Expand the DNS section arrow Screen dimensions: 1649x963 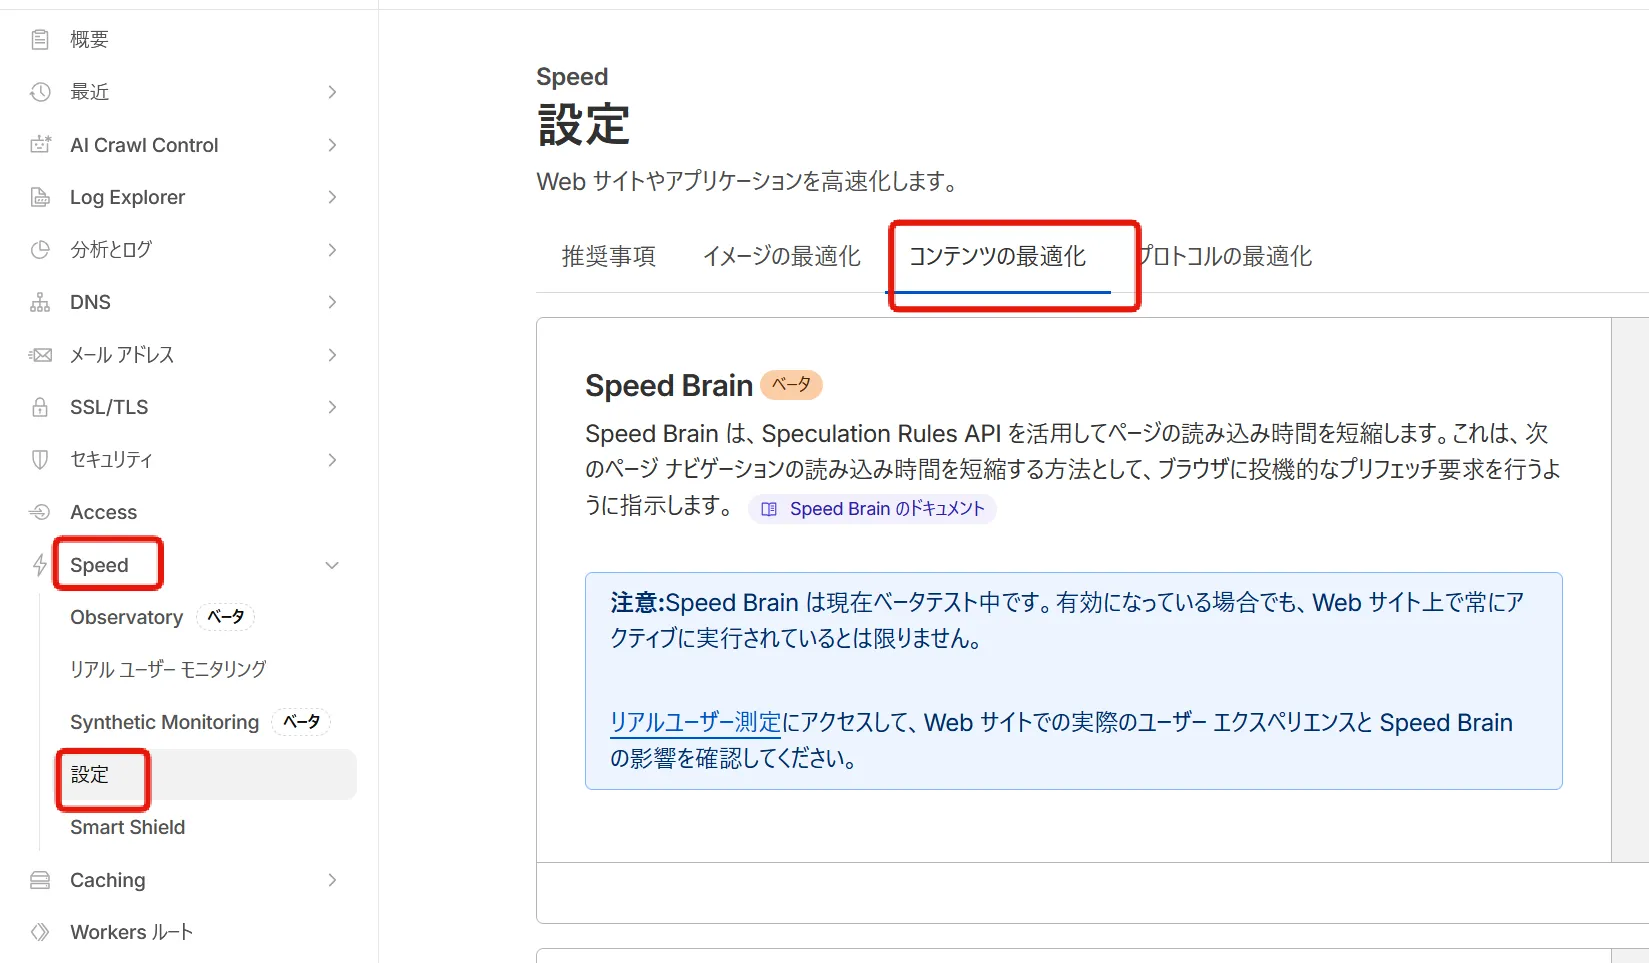pyautogui.click(x=332, y=302)
